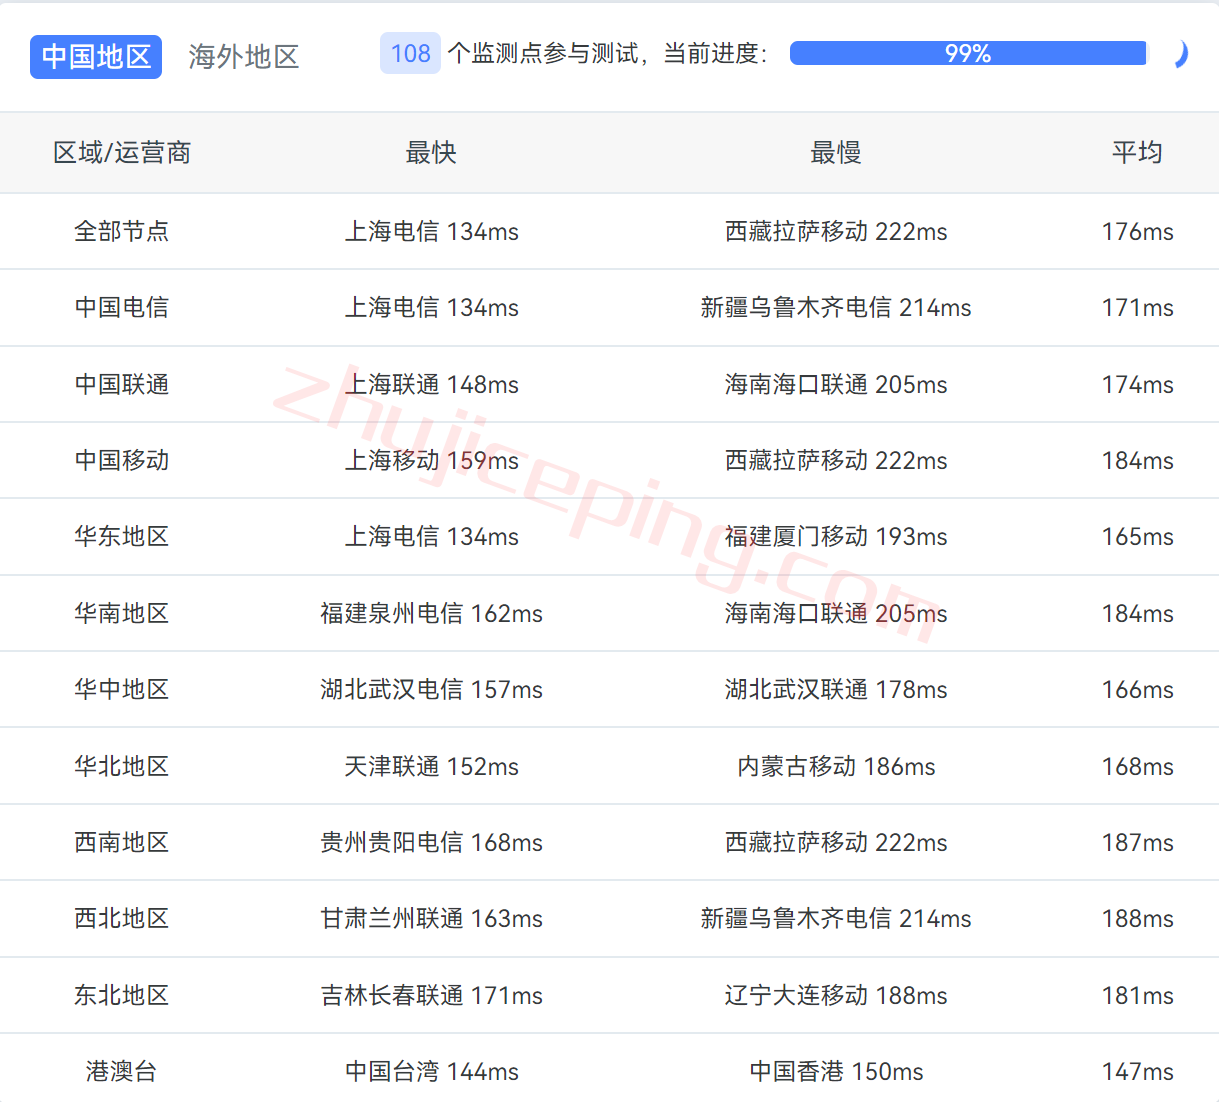Viewport: 1219px width, 1102px height.
Task: Click 184ms average in 华南地区 row
Action: tap(1138, 614)
